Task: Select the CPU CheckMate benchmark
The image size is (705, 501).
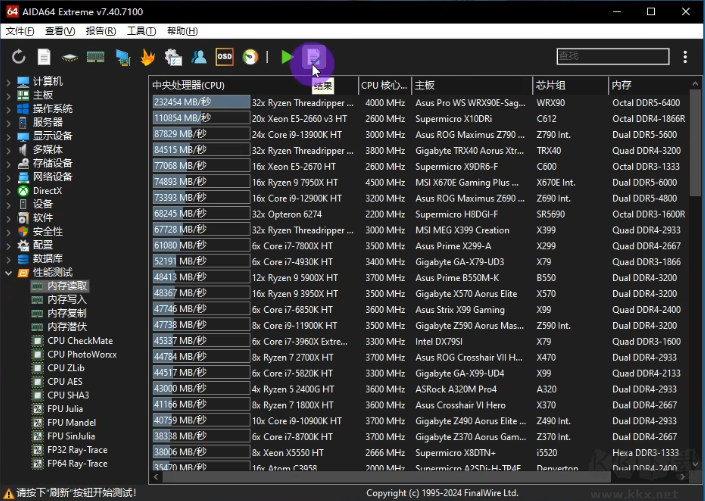Action: 80,341
